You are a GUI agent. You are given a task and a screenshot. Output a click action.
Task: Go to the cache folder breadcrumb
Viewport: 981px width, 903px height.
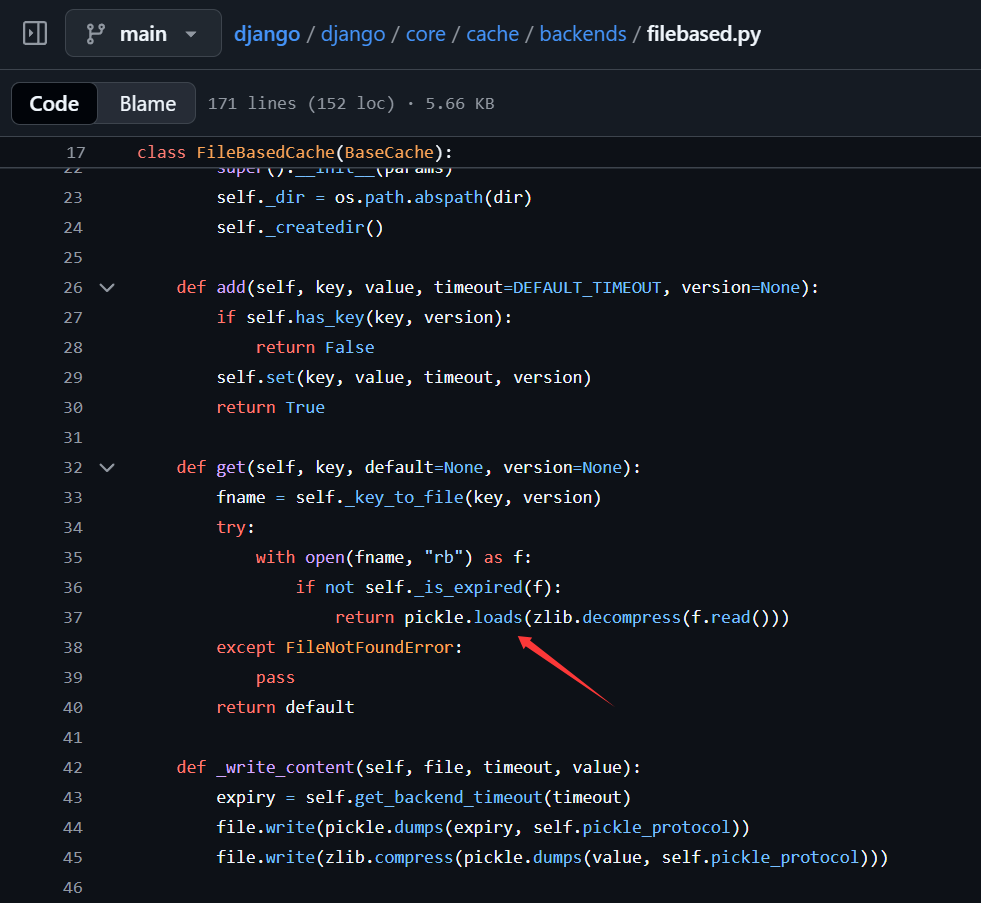(492, 33)
